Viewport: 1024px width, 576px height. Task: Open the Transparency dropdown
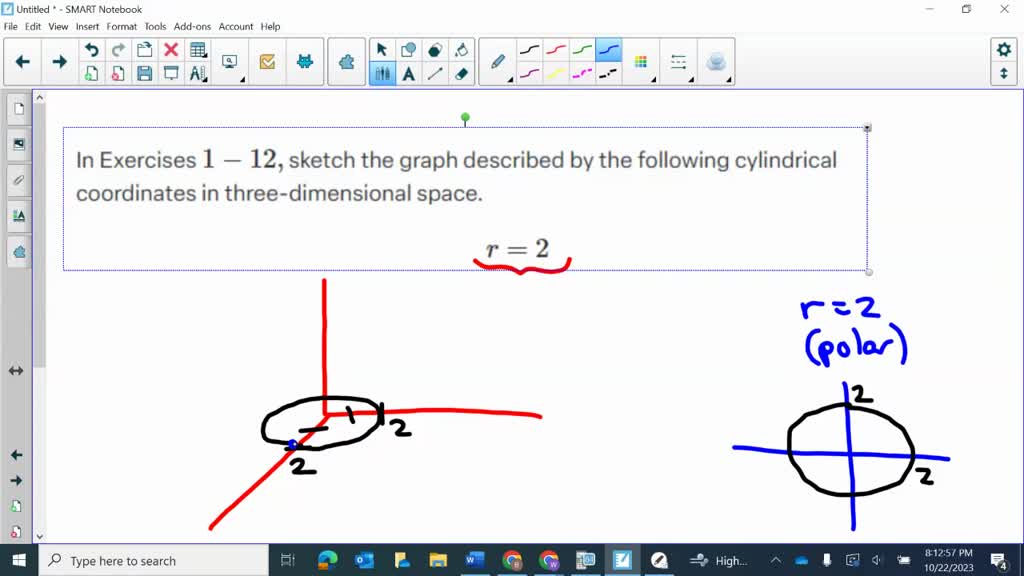tap(716, 62)
